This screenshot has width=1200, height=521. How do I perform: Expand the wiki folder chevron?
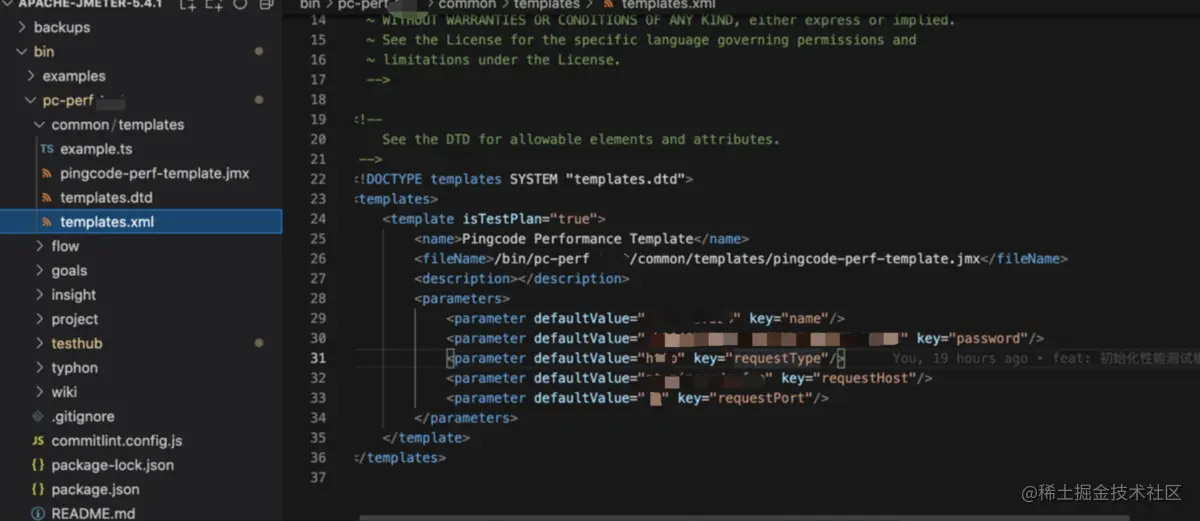click(x=40, y=392)
